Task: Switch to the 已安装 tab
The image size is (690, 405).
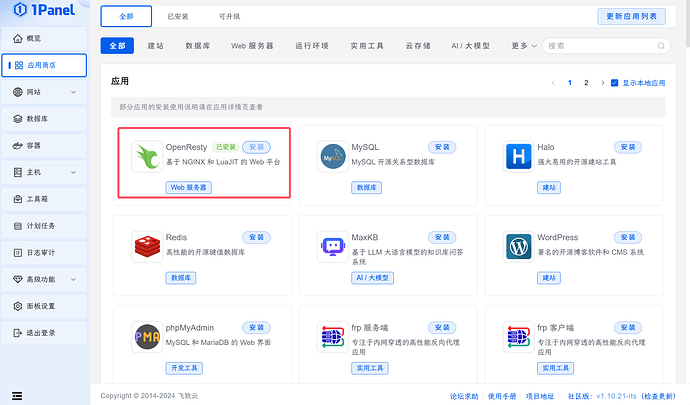Action: tap(178, 17)
